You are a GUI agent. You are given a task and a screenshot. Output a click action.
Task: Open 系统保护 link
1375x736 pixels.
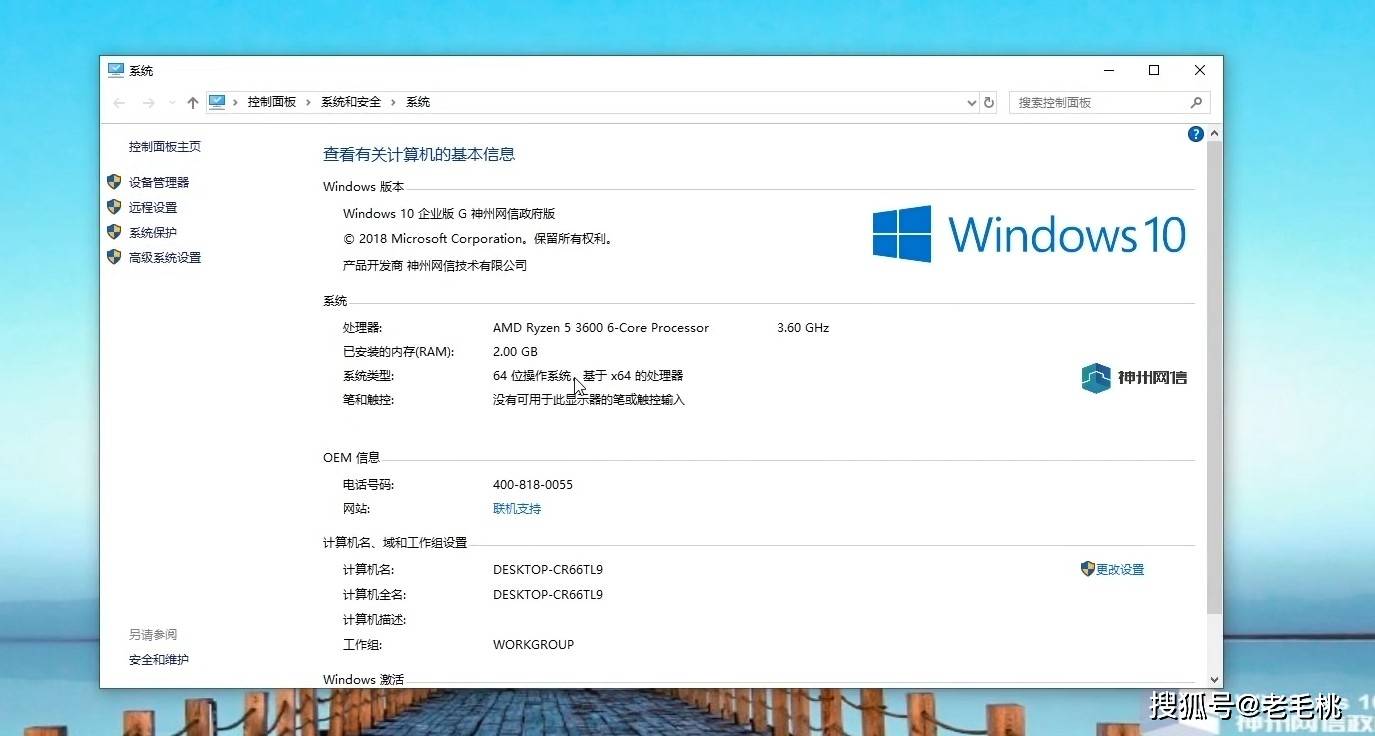[x=153, y=232]
